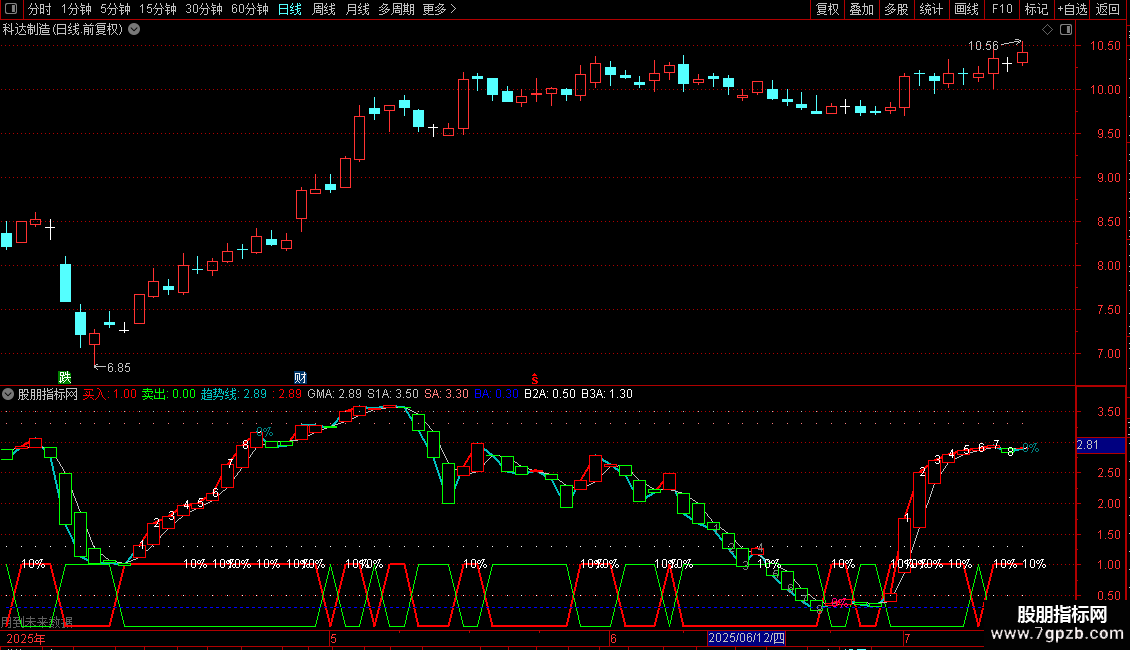Click the 10.50 price axis label

1105,45
